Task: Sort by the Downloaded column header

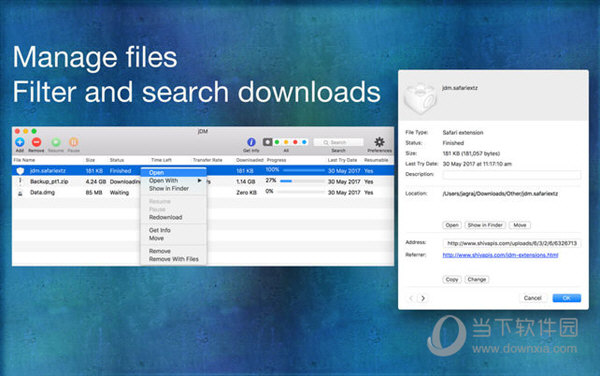Action: 249,160
